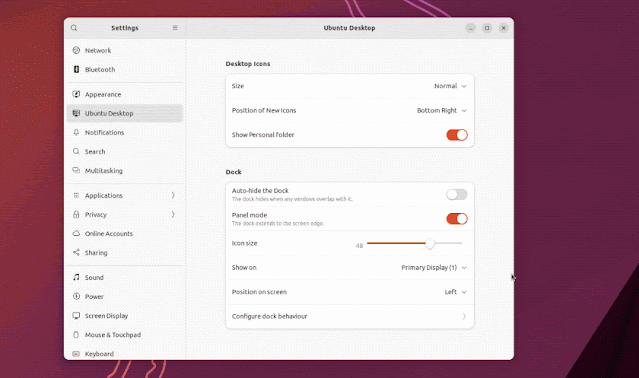Open Position of New Icons dropdown
This screenshot has width=639, height=378.
point(442,110)
